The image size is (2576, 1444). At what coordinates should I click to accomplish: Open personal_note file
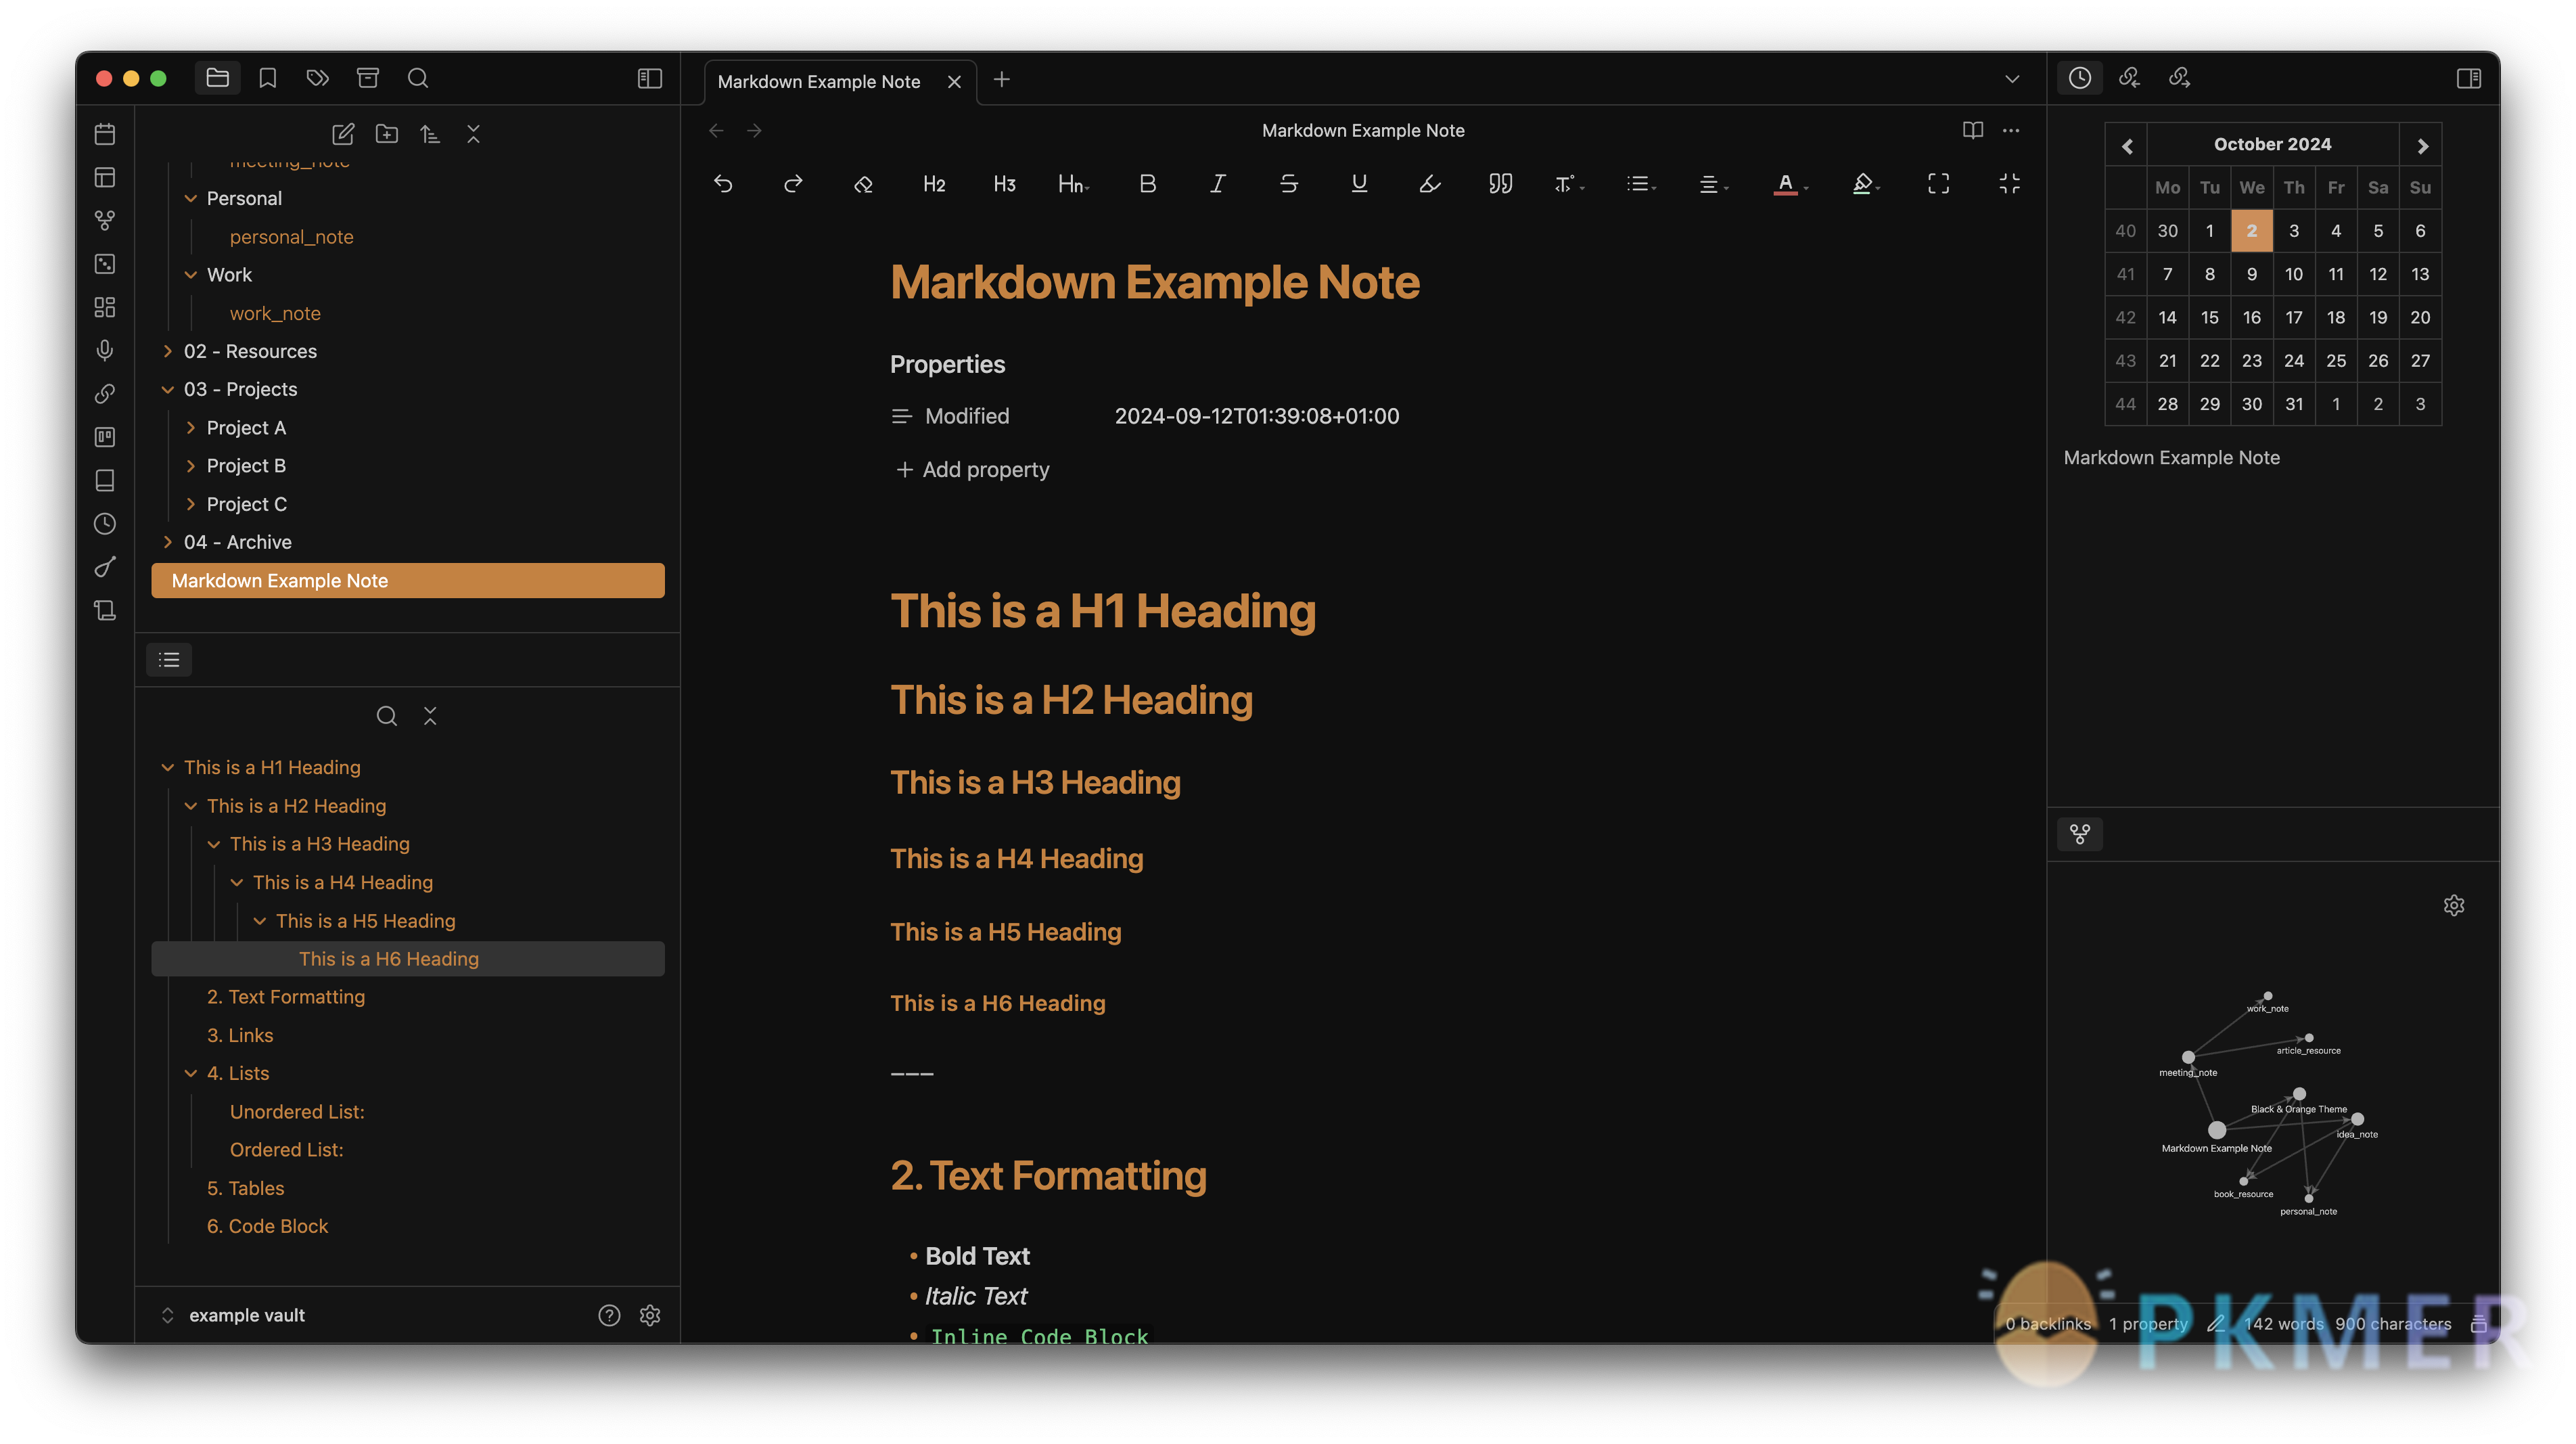click(x=291, y=237)
